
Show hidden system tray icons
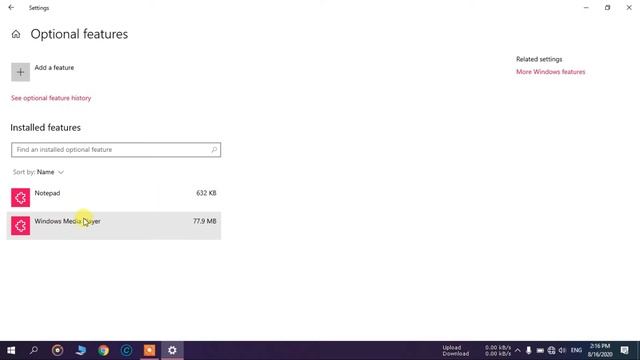[518, 351]
